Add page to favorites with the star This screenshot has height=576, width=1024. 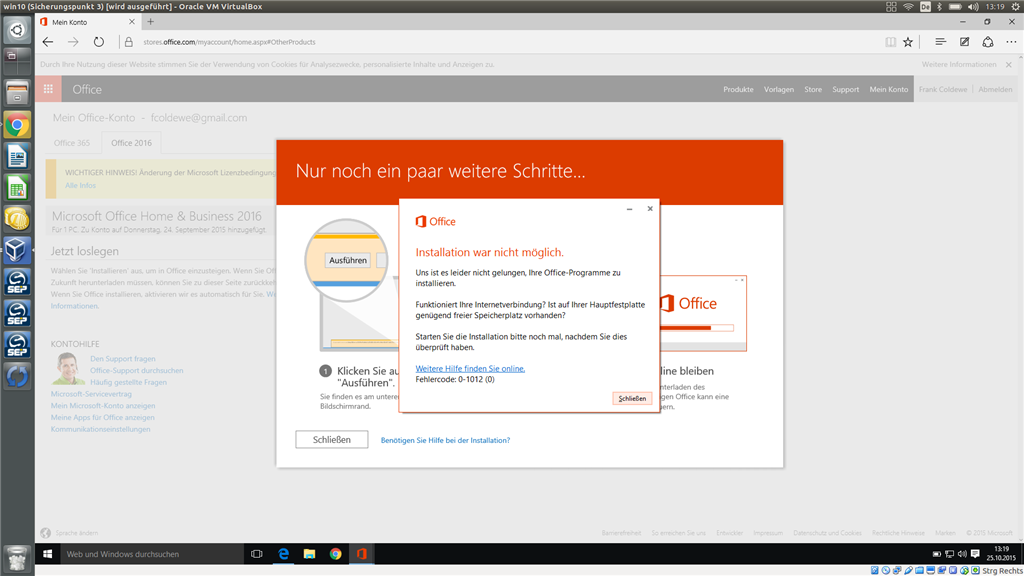point(908,42)
